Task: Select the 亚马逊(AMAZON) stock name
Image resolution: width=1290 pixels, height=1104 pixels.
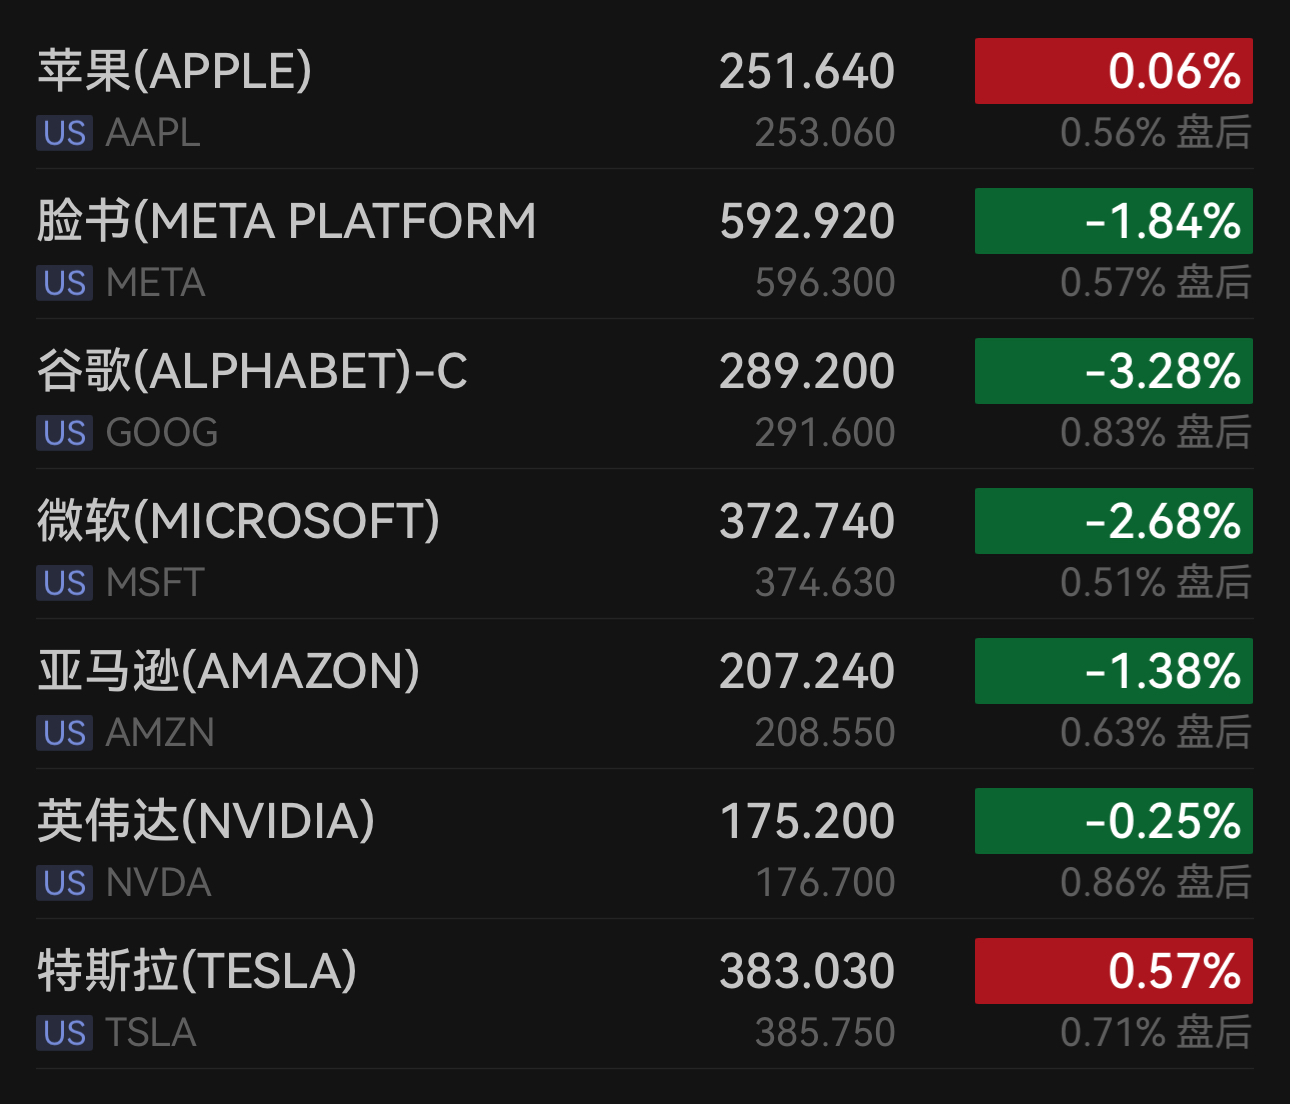Action: [228, 670]
